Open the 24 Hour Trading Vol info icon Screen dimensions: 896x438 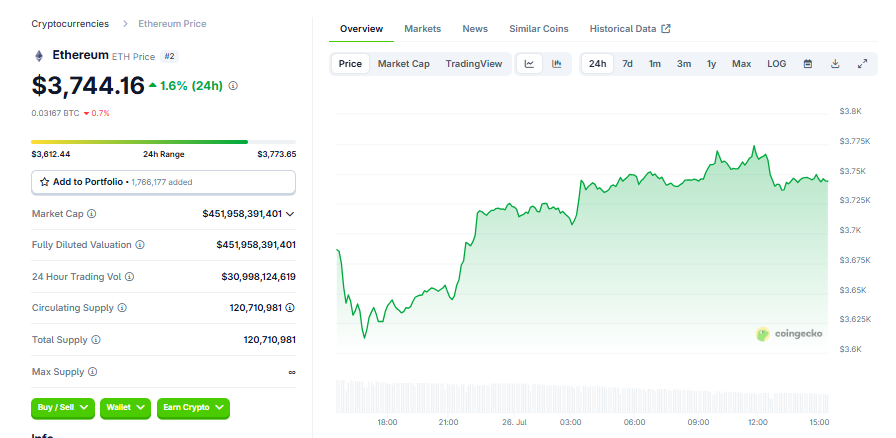[130, 277]
